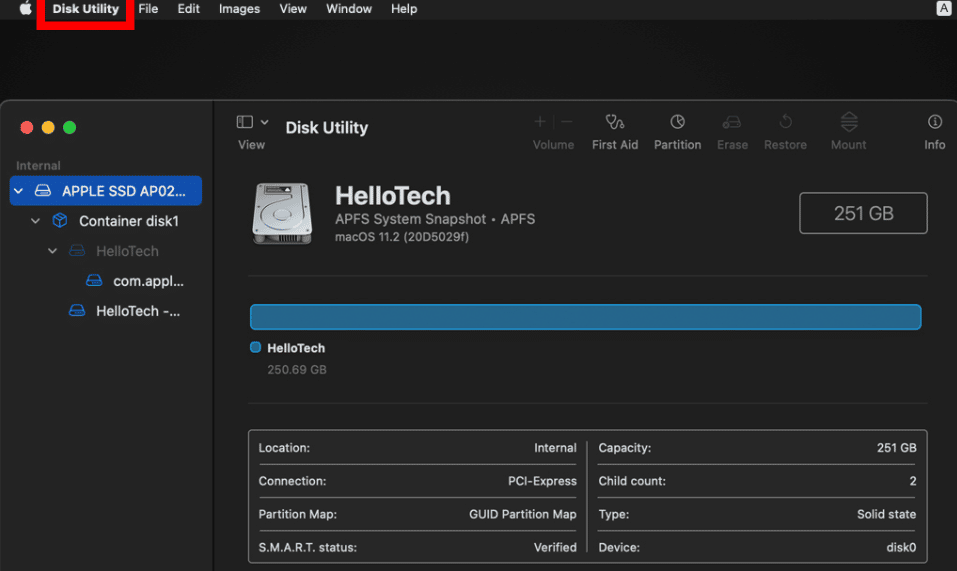Click the blue HelloTech legend swatch
957x571 pixels.
point(255,347)
